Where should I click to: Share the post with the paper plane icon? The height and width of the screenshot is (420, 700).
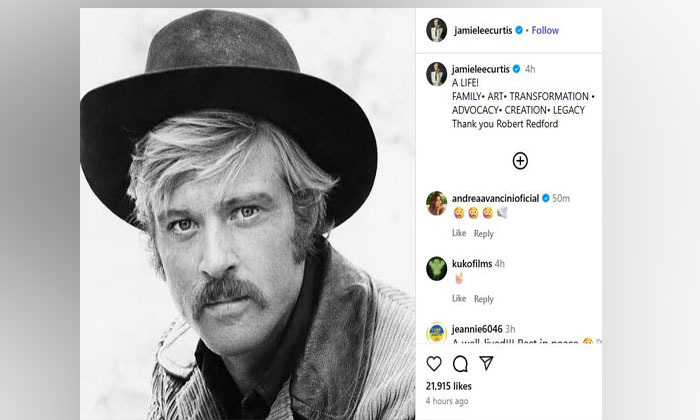487,362
